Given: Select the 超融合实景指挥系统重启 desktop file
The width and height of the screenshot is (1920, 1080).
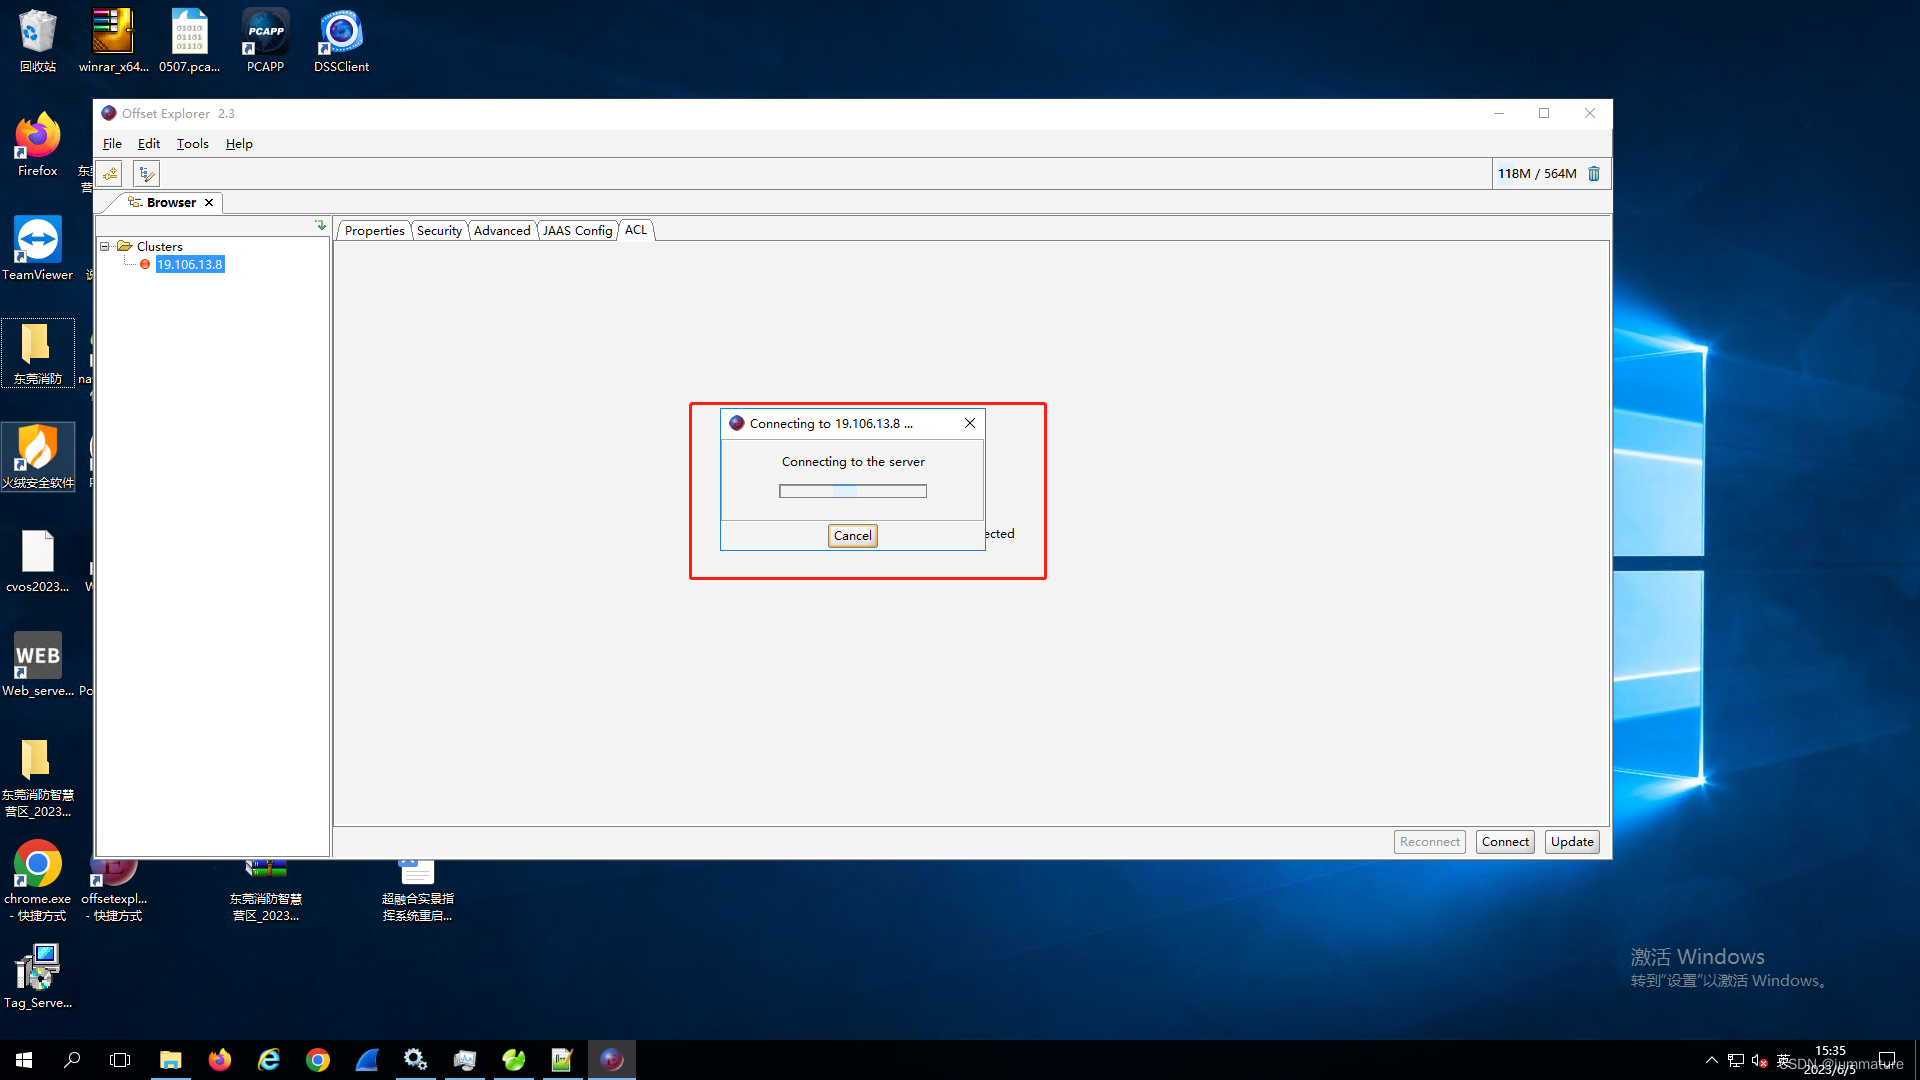Looking at the screenshot, I should tap(417, 889).
